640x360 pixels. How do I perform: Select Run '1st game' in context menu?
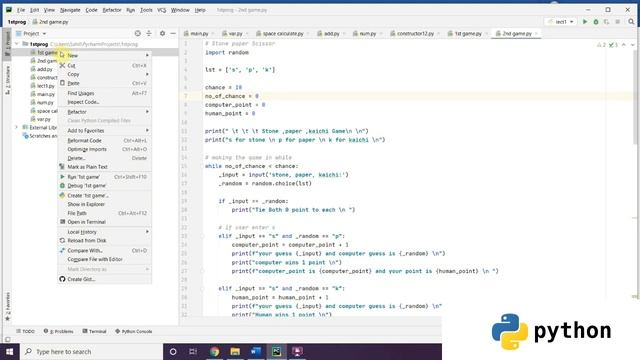(x=105, y=177)
